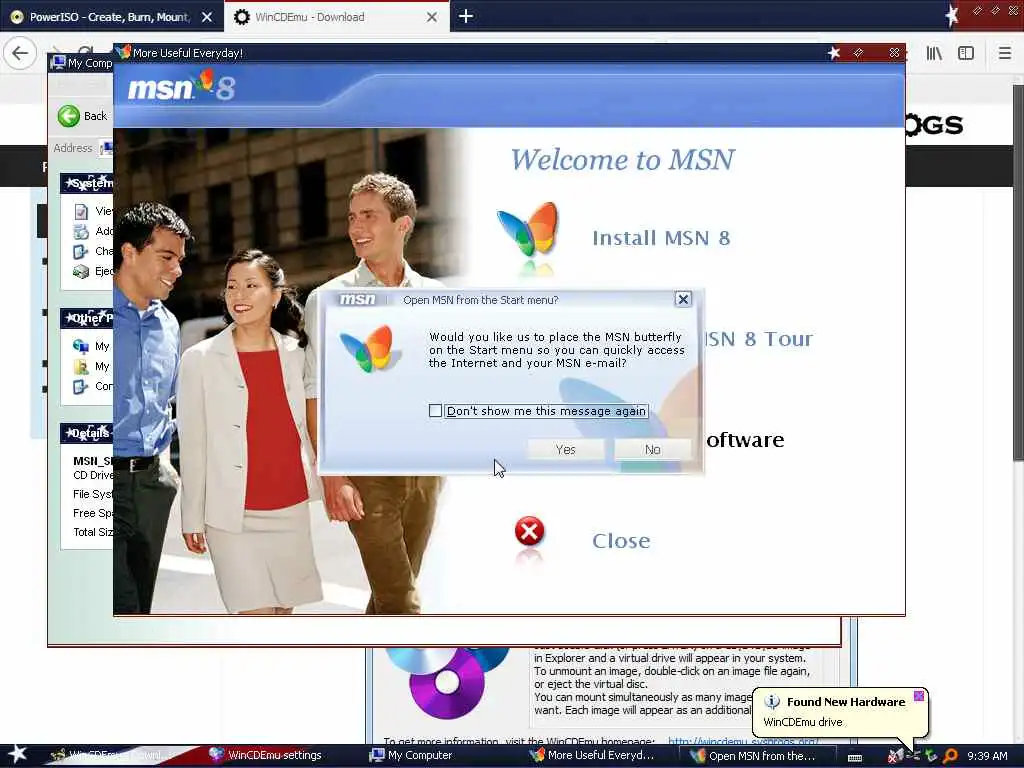Click the green arrows tray icon
The height and width of the screenshot is (768, 1024).
click(931, 756)
